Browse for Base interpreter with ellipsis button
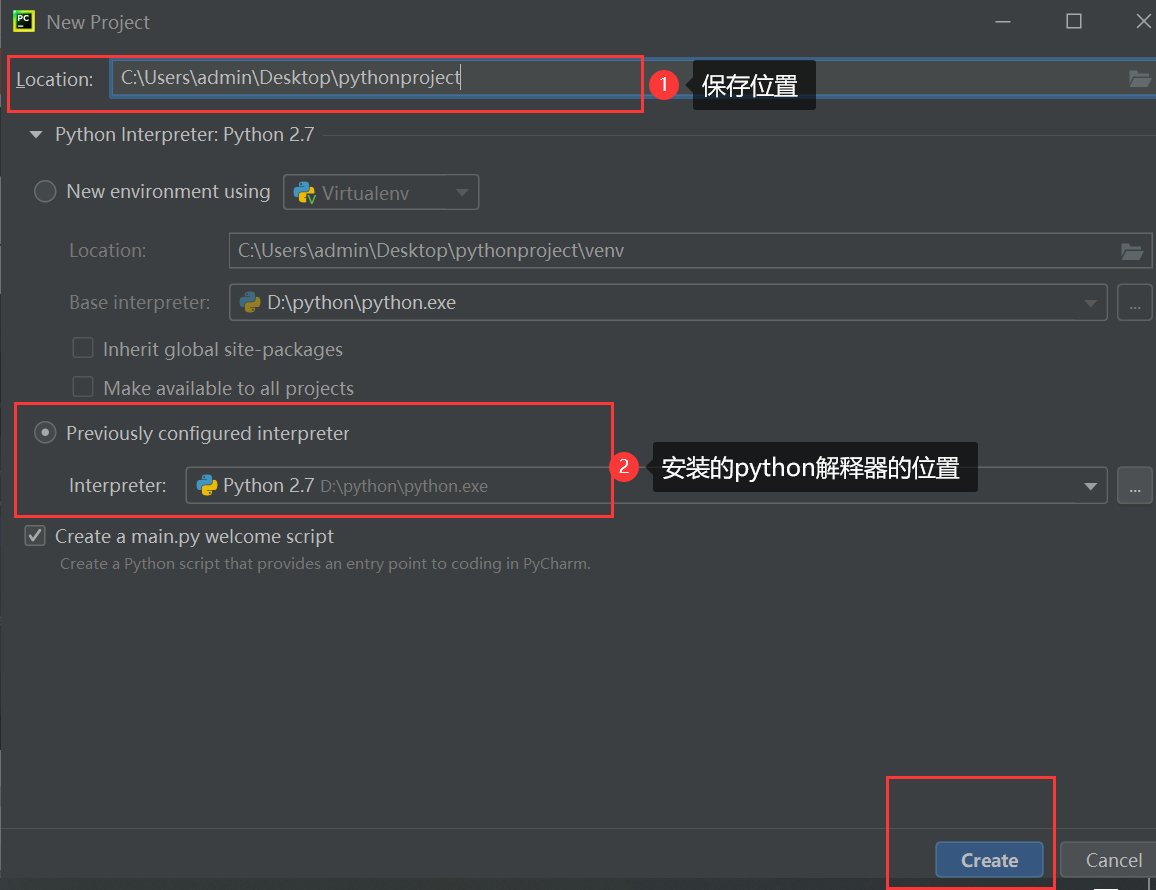 1135,303
